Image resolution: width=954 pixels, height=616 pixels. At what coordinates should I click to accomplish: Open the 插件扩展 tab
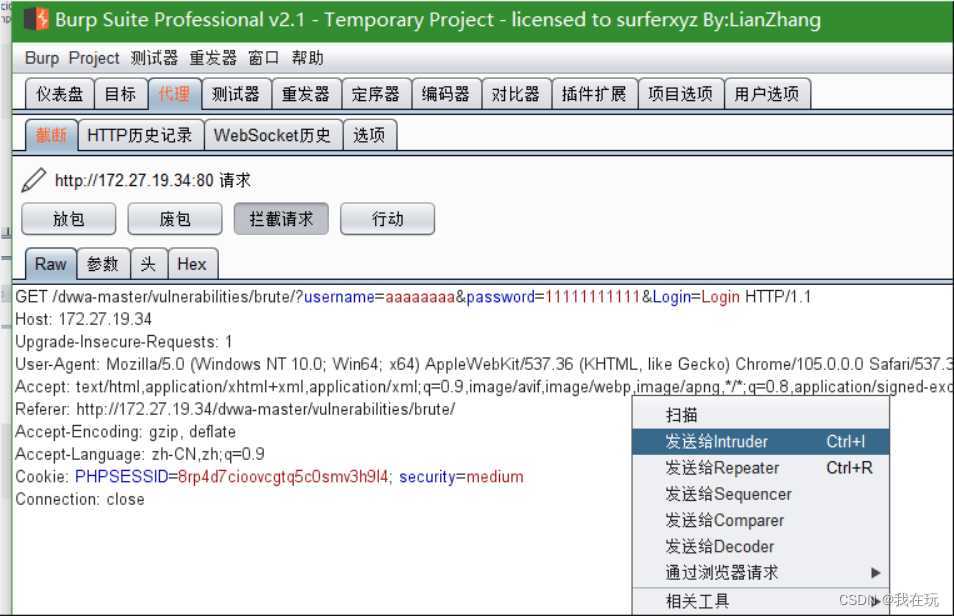tap(594, 94)
